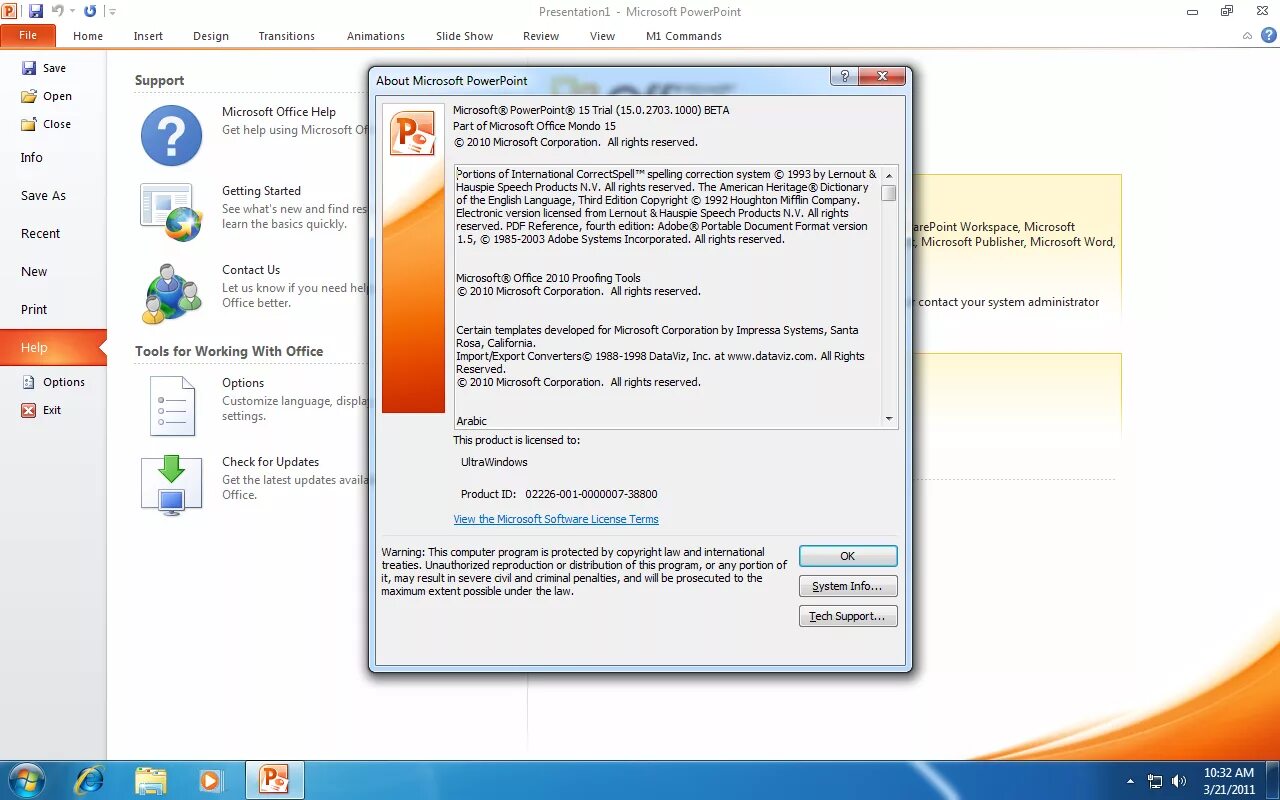Click the Arabic entry in credits list
Viewport: 1280px width, 800px height.
click(472, 421)
